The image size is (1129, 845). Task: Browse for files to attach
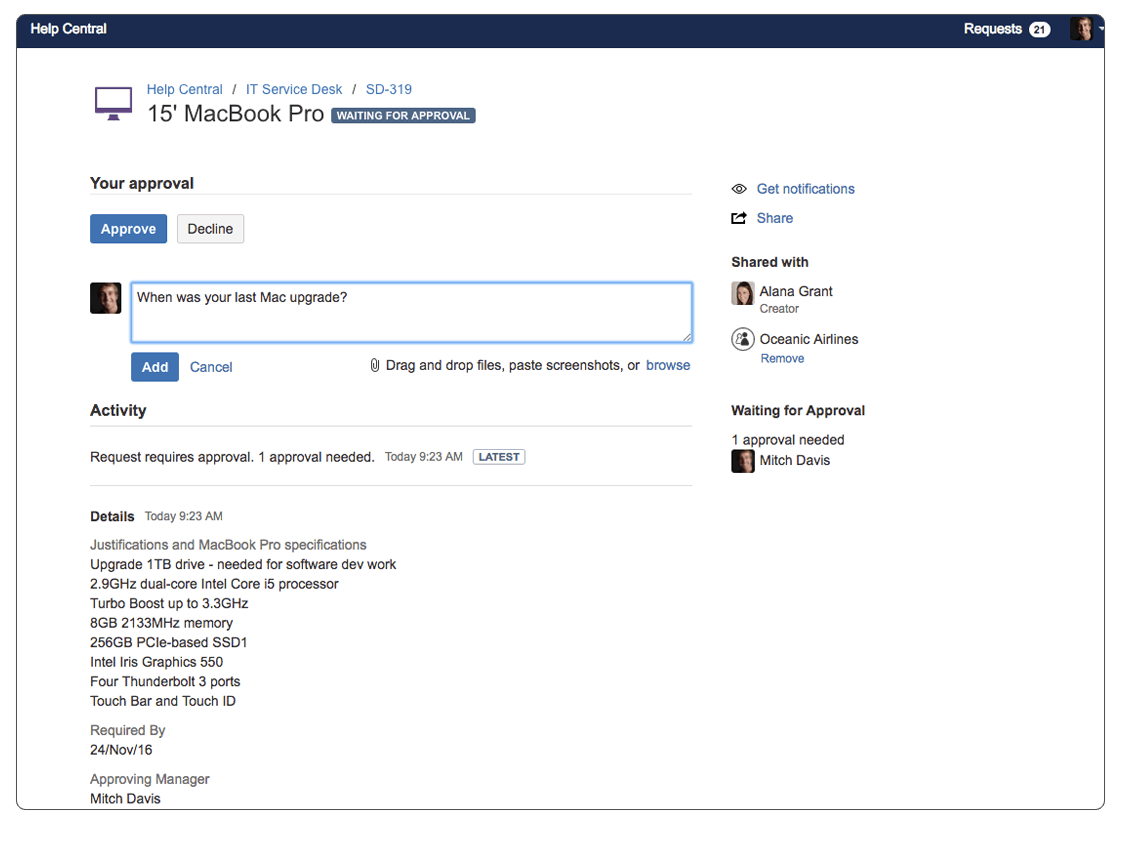[668, 366]
